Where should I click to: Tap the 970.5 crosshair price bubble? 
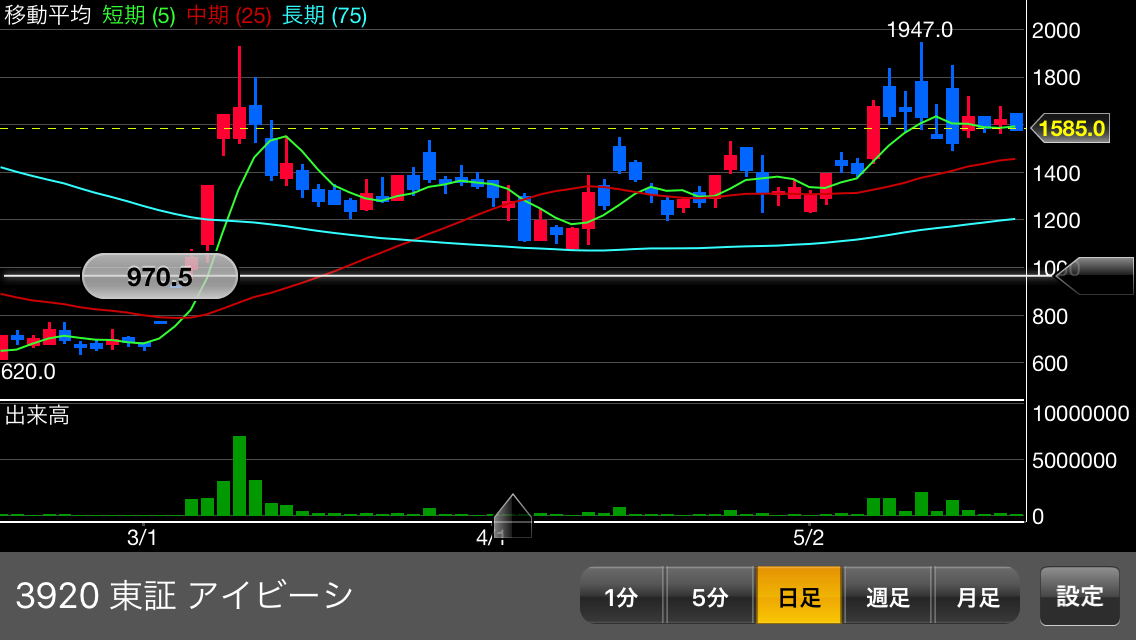[160, 276]
